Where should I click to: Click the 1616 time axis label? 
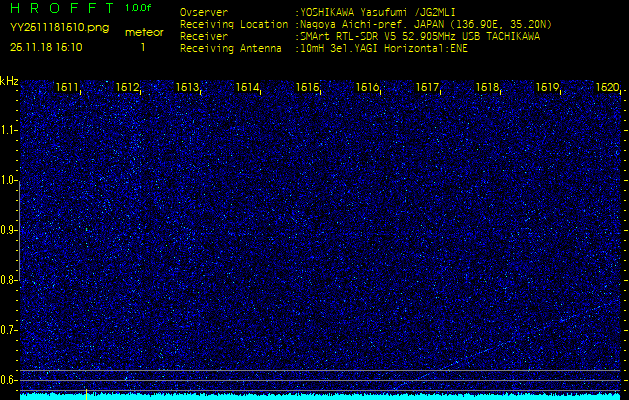click(x=367, y=87)
